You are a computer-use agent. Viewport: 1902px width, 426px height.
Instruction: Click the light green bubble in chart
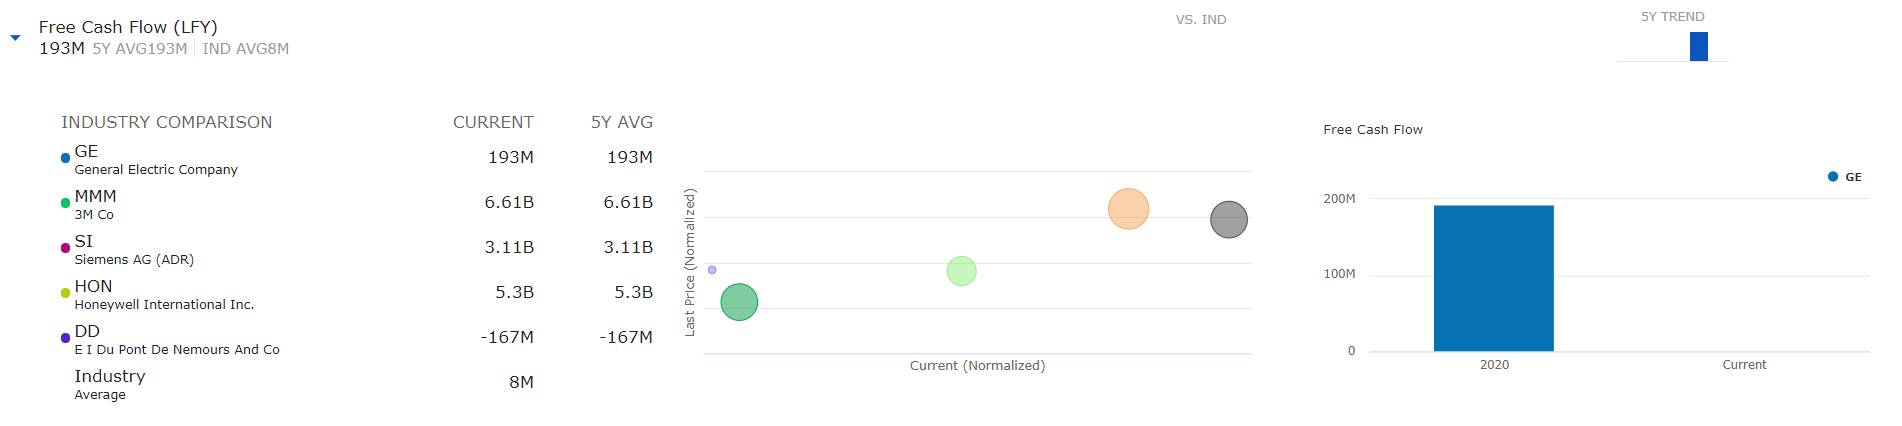click(x=961, y=271)
